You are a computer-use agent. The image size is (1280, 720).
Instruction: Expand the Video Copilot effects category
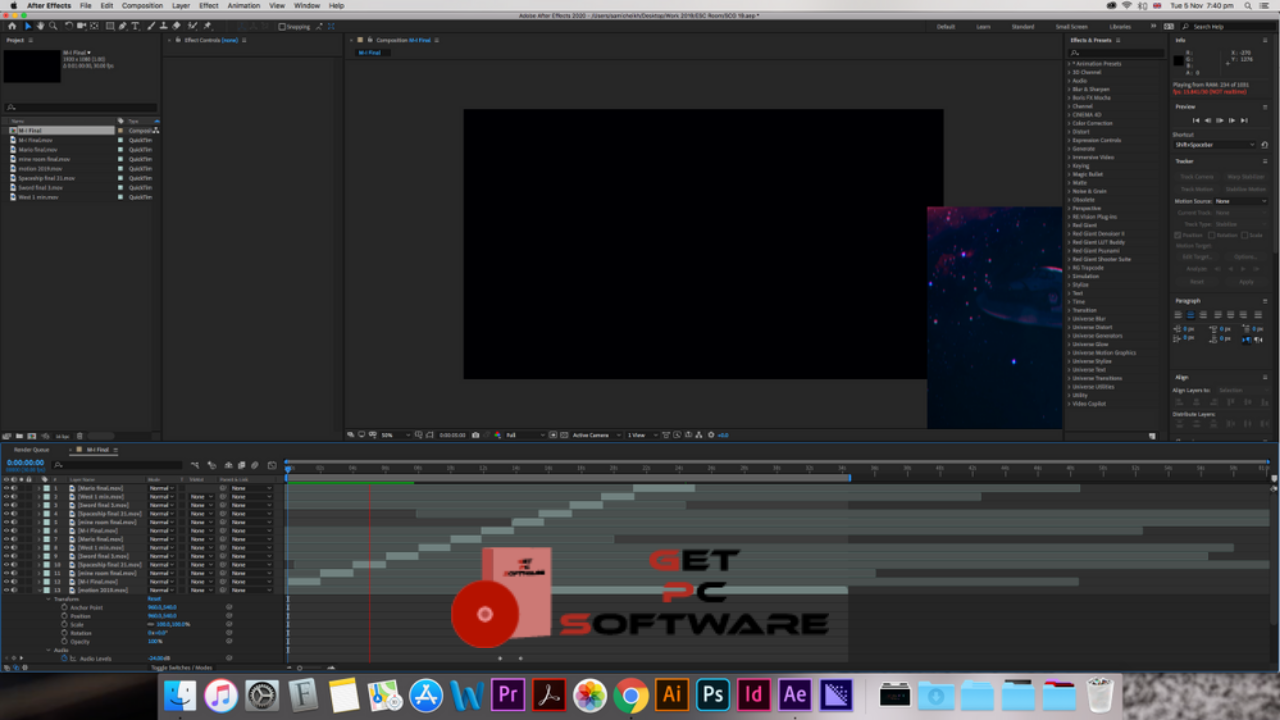coord(1069,403)
